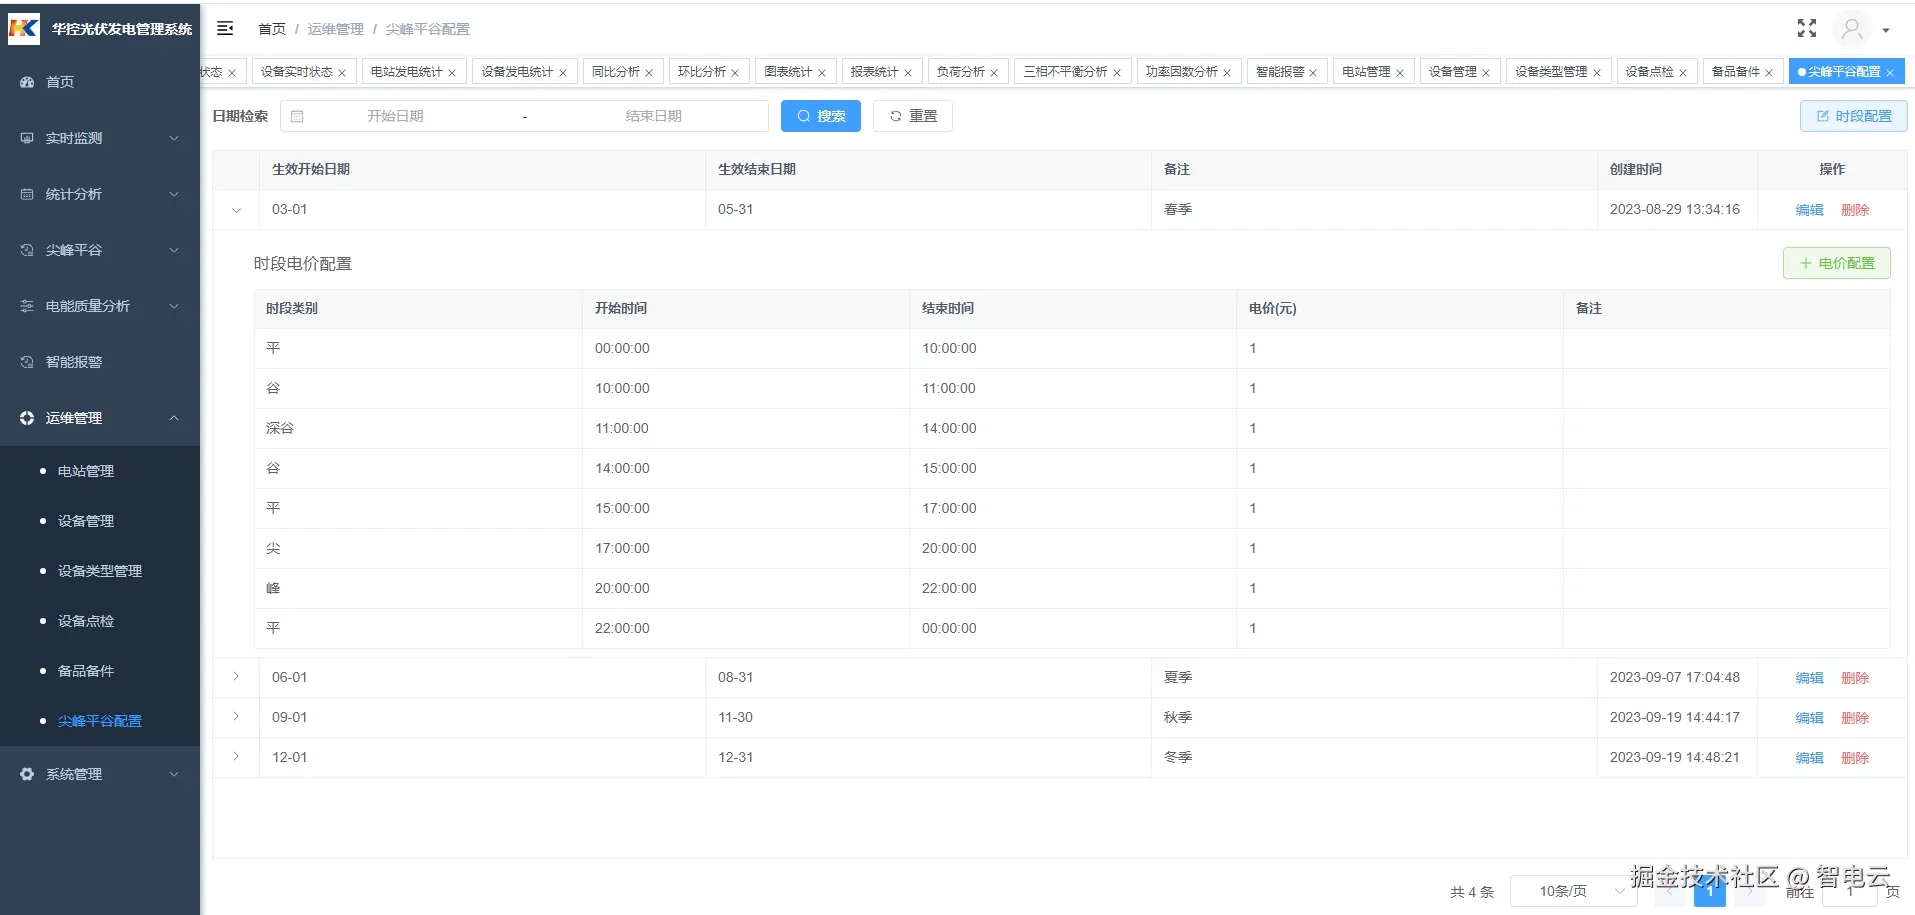The width and height of the screenshot is (1915, 915).
Task: Close the 报表统计 tab
Action: 908,73
